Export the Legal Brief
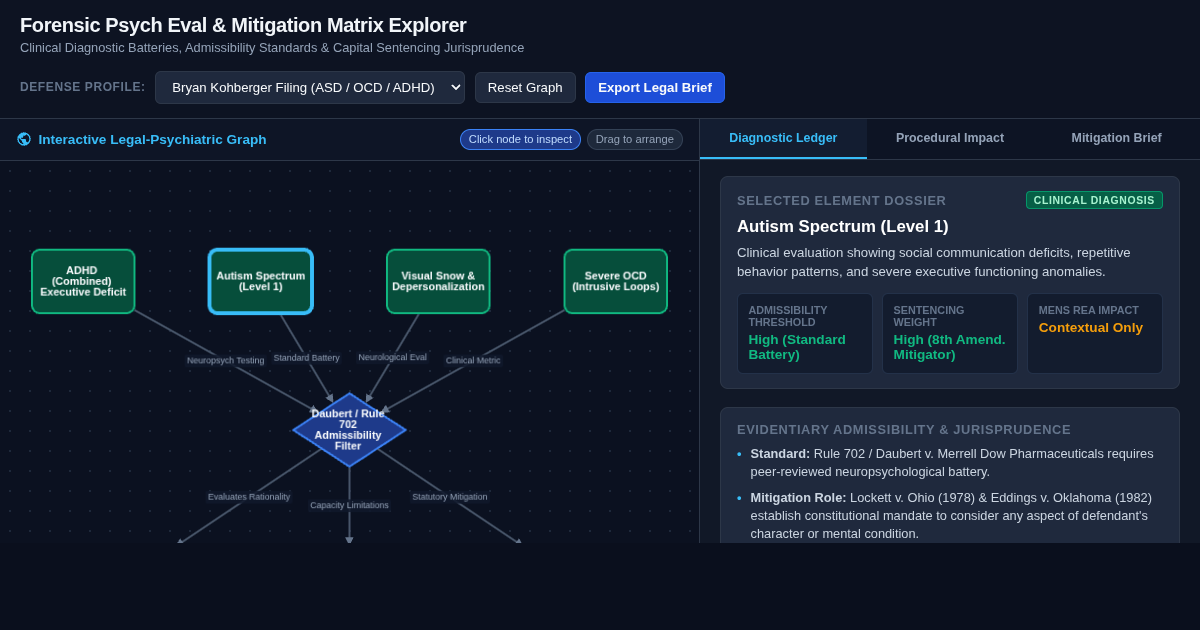The image size is (1200, 630). (x=655, y=87)
